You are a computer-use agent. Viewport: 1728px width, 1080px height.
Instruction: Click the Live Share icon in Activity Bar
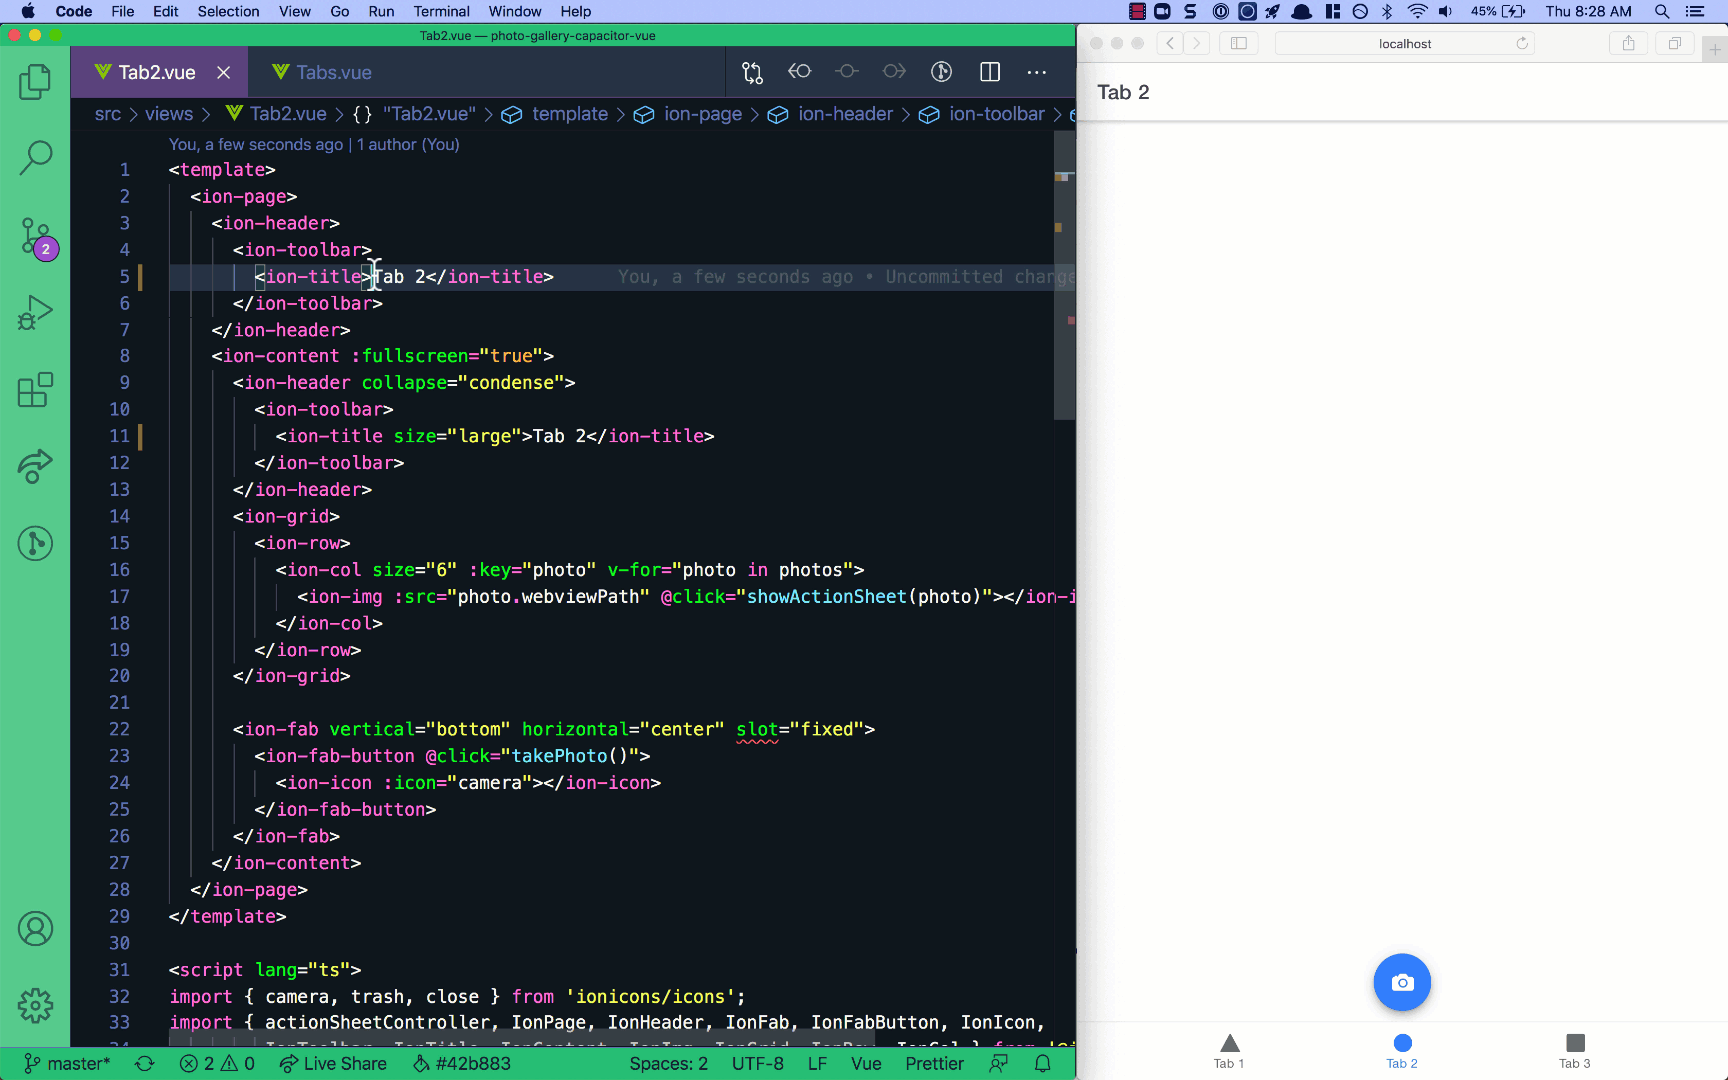point(35,467)
